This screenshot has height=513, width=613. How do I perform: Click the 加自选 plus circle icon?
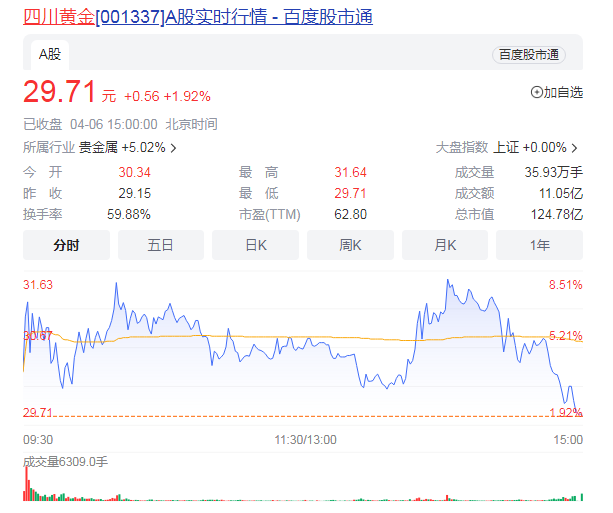tap(537, 92)
